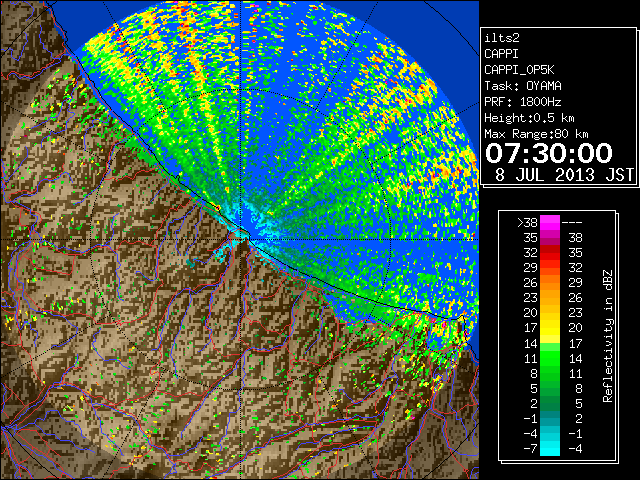The width and height of the screenshot is (640, 480).
Task: Pick the magenta >38 dBZ legend swatch
Action: 550,223
